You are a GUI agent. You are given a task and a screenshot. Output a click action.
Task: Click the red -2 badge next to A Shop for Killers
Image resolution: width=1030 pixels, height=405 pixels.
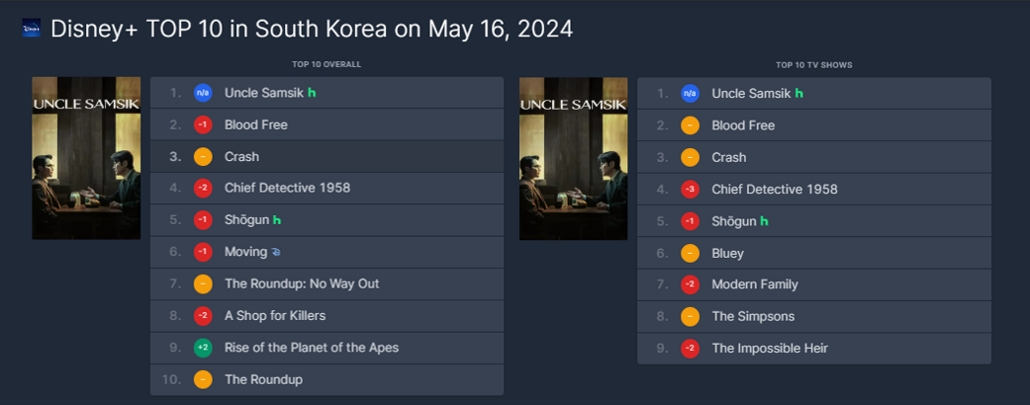click(x=203, y=316)
